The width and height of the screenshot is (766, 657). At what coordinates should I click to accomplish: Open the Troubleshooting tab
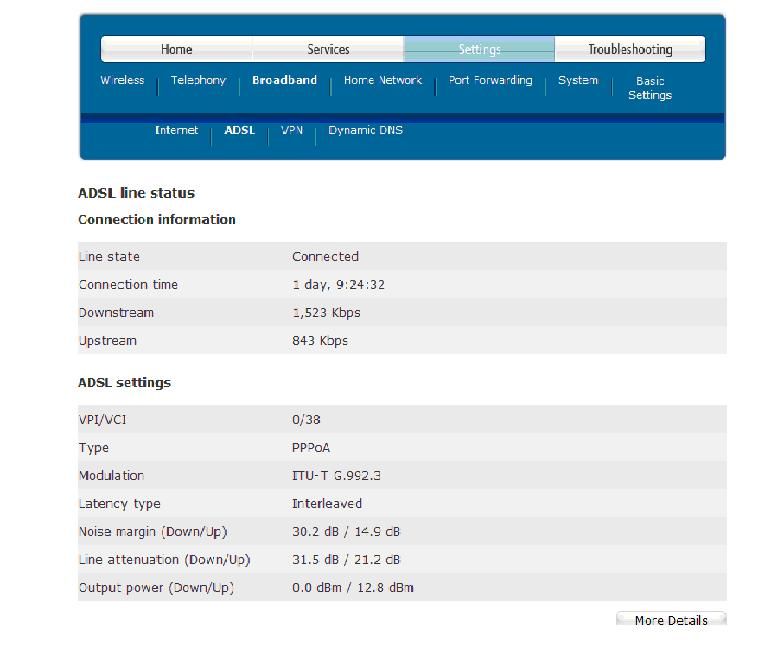pyautogui.click(x=630, y=49)
